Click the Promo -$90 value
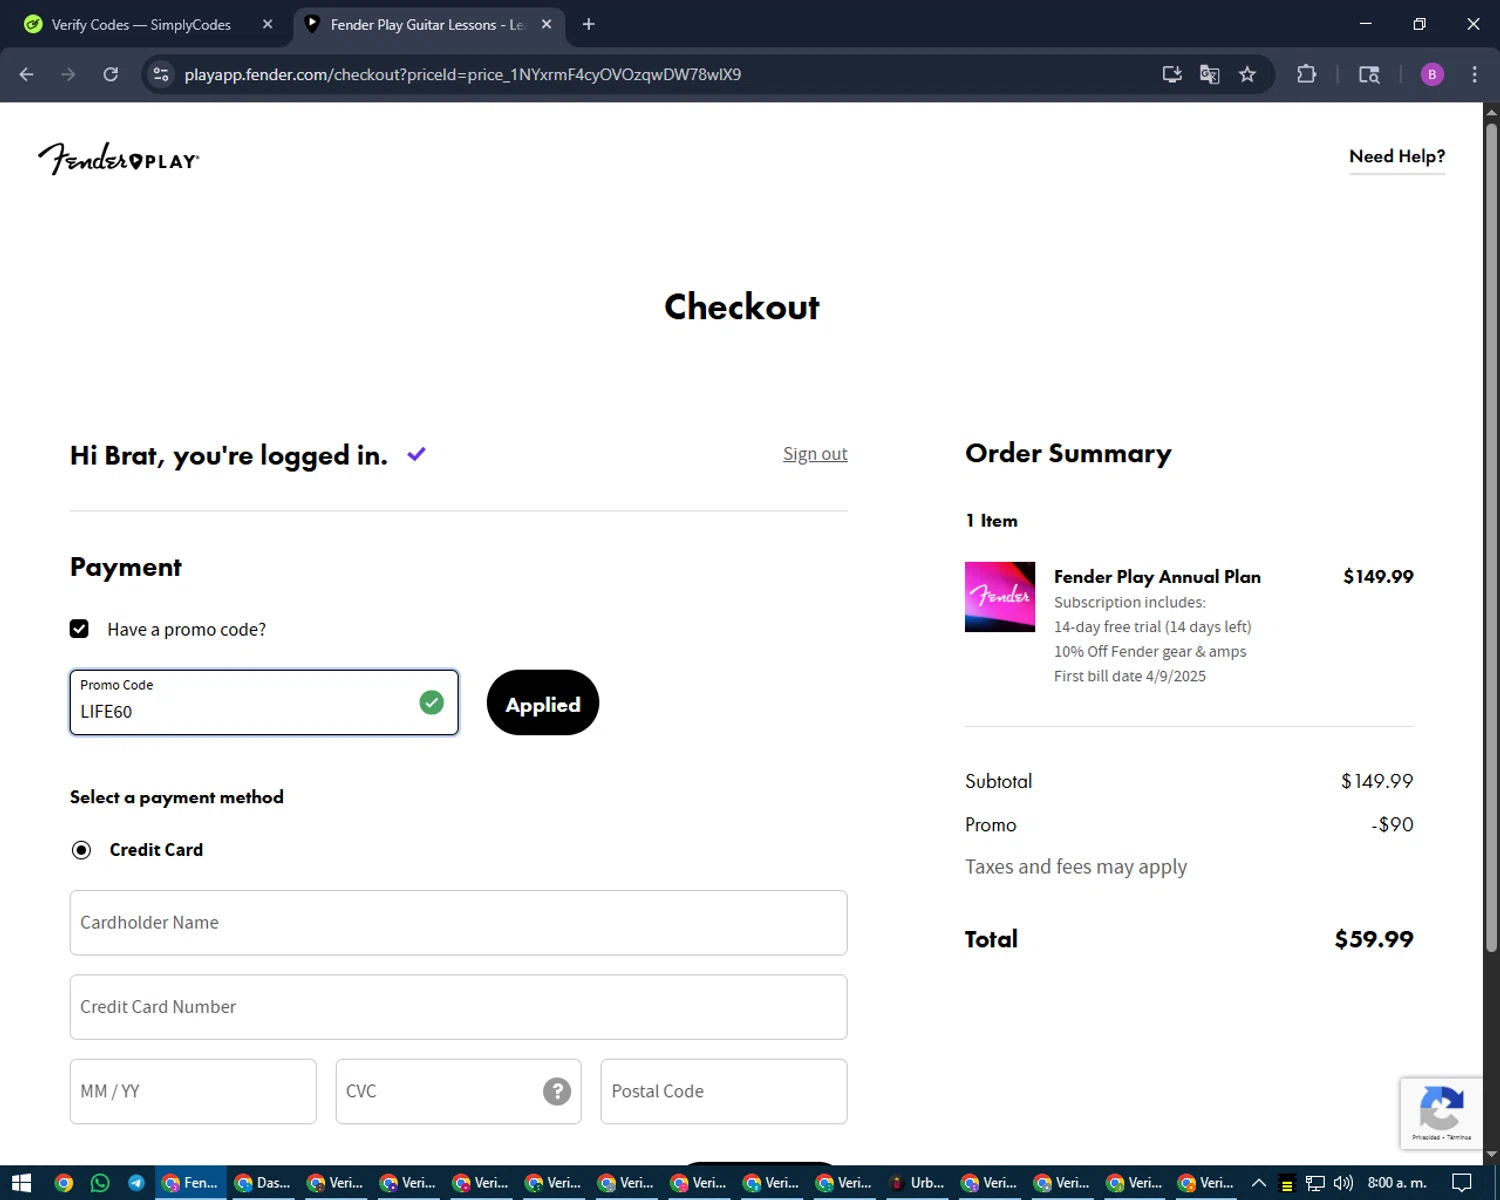The width and height of the screenshot is (1500, 1200). [x=1392, y=825]
